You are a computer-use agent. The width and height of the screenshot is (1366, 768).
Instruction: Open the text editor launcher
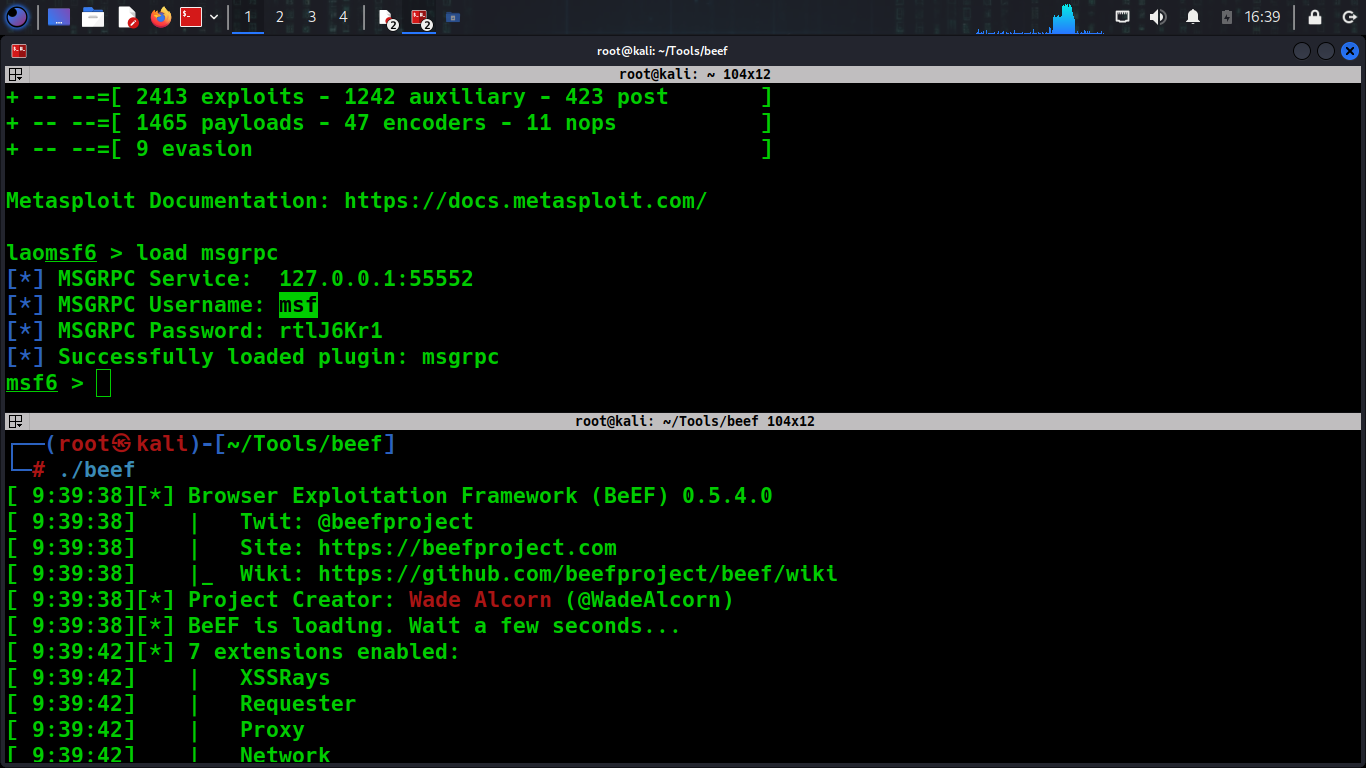[127, 17]
